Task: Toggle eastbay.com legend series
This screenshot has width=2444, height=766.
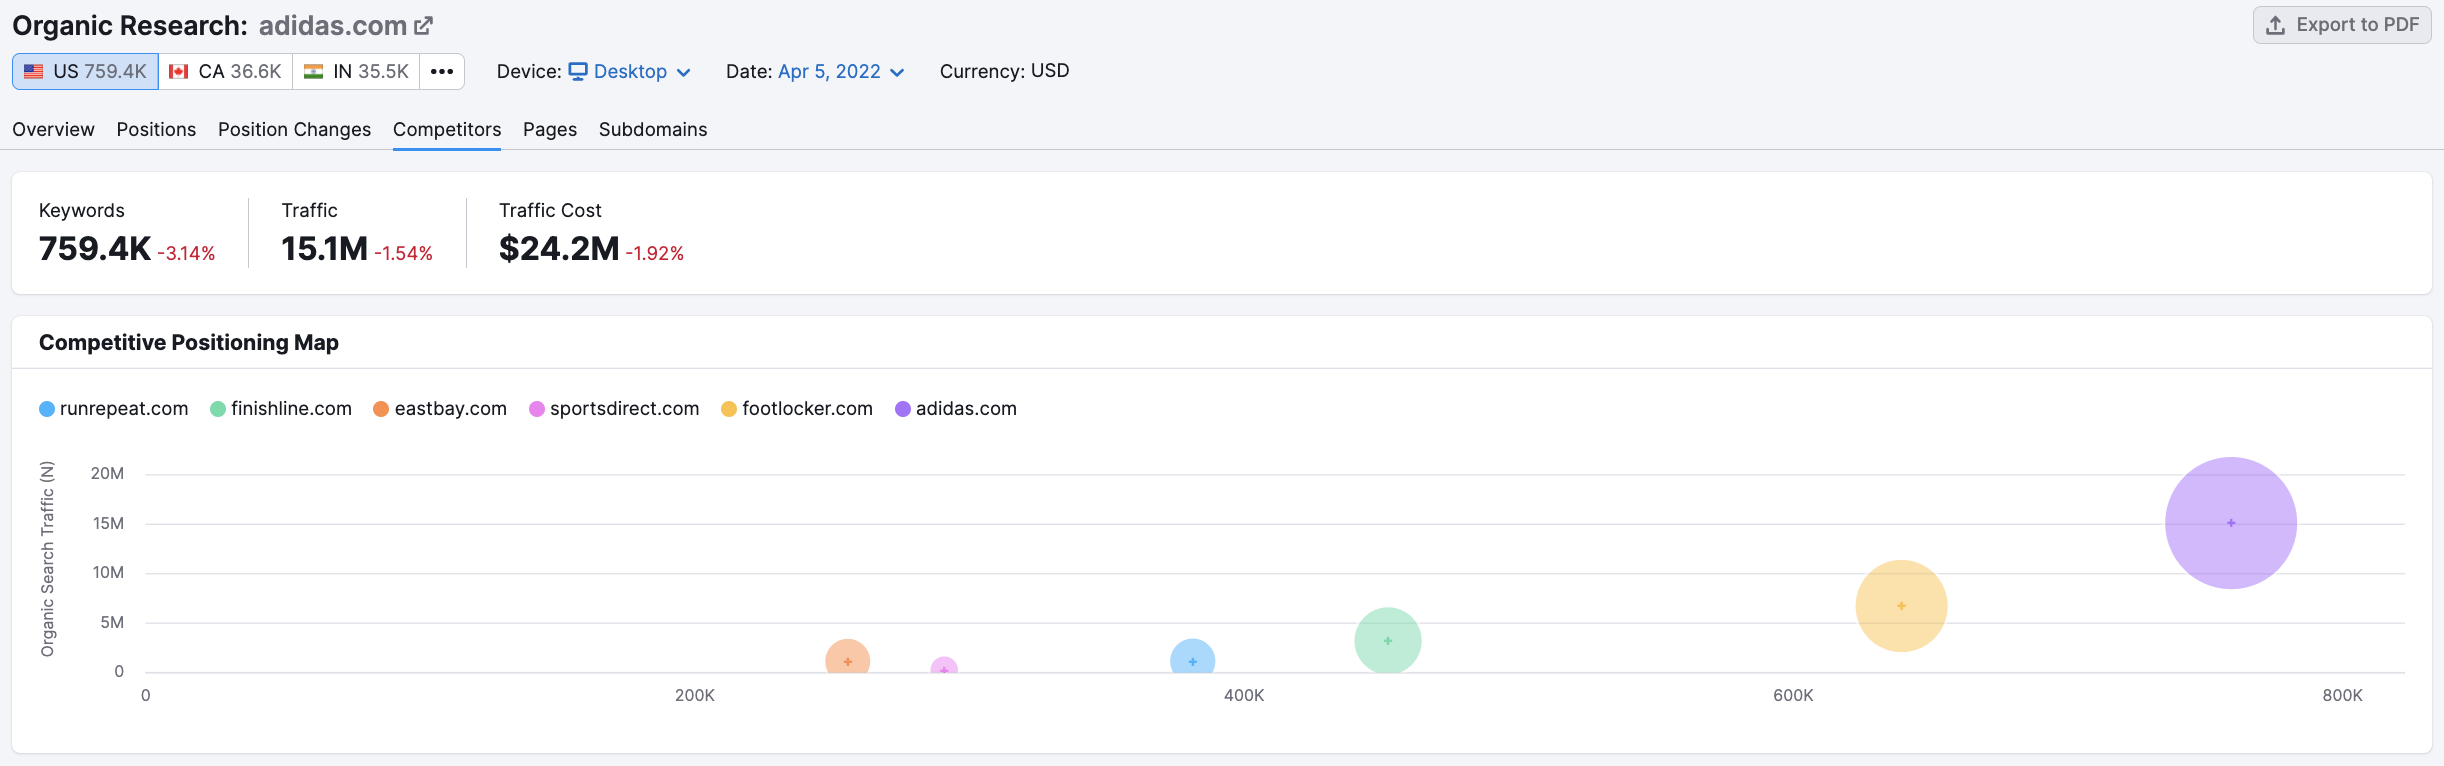Action: click(440, 409)
